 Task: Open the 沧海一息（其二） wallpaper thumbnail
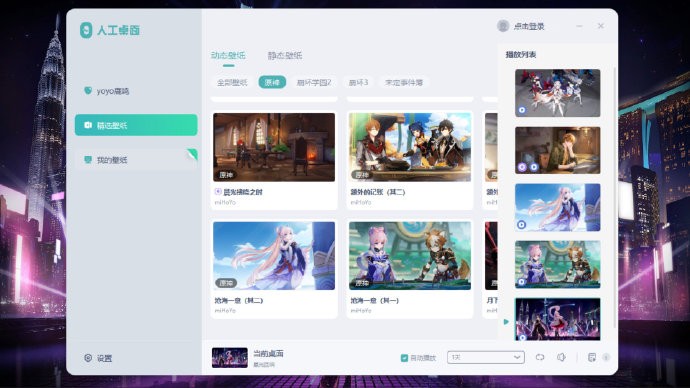pos(274,256)
